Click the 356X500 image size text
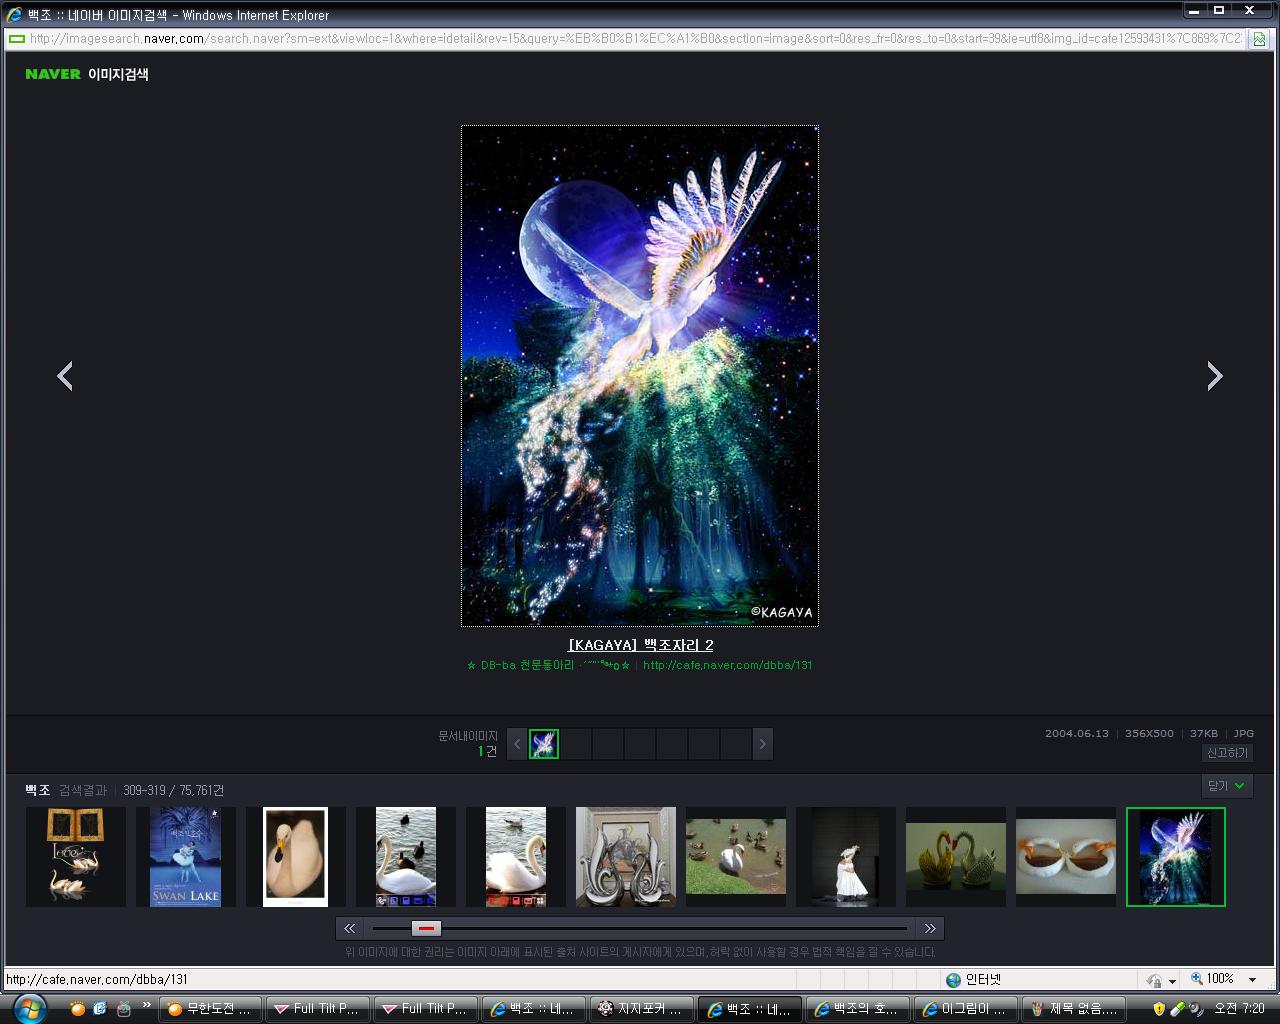This screenshot has width=1280, height=1024. (x=1149, y=733)
